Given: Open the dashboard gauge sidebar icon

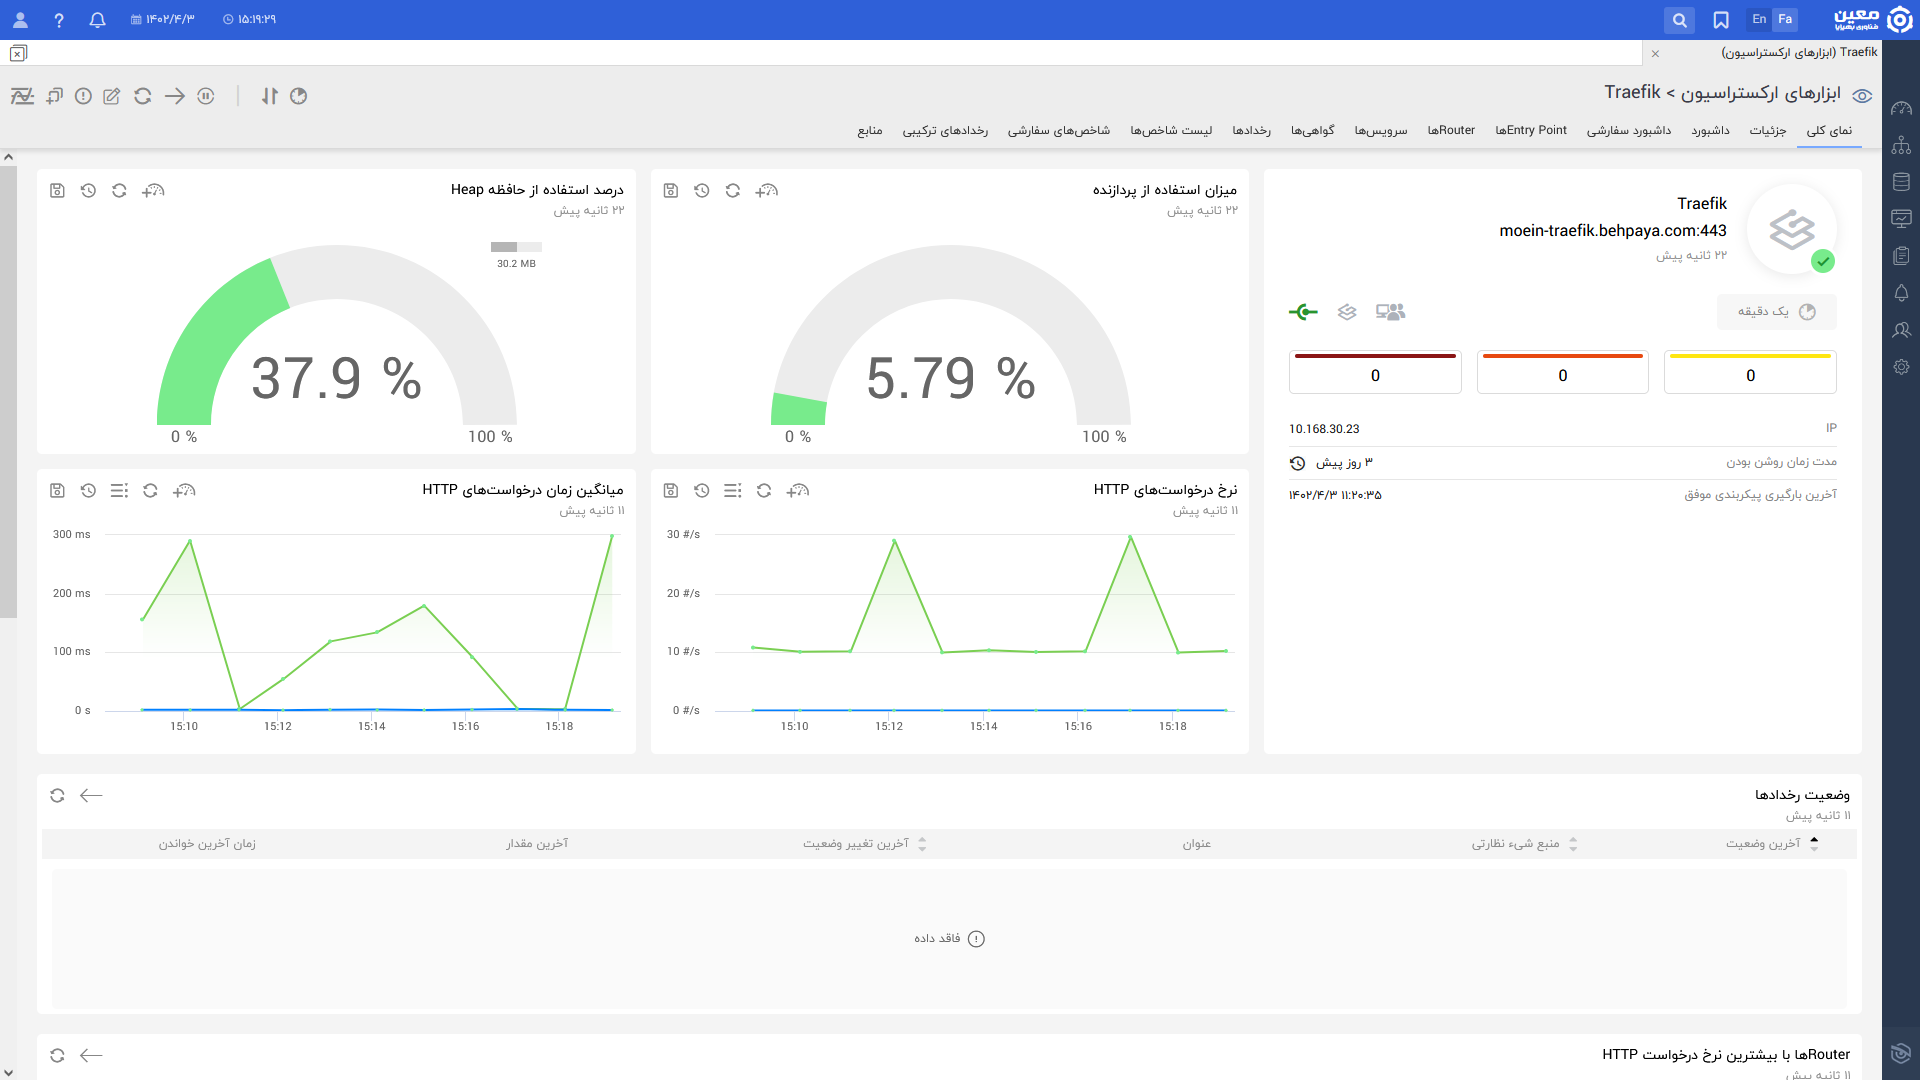Looking at the screenshot, I should (x=1901, y=108).
